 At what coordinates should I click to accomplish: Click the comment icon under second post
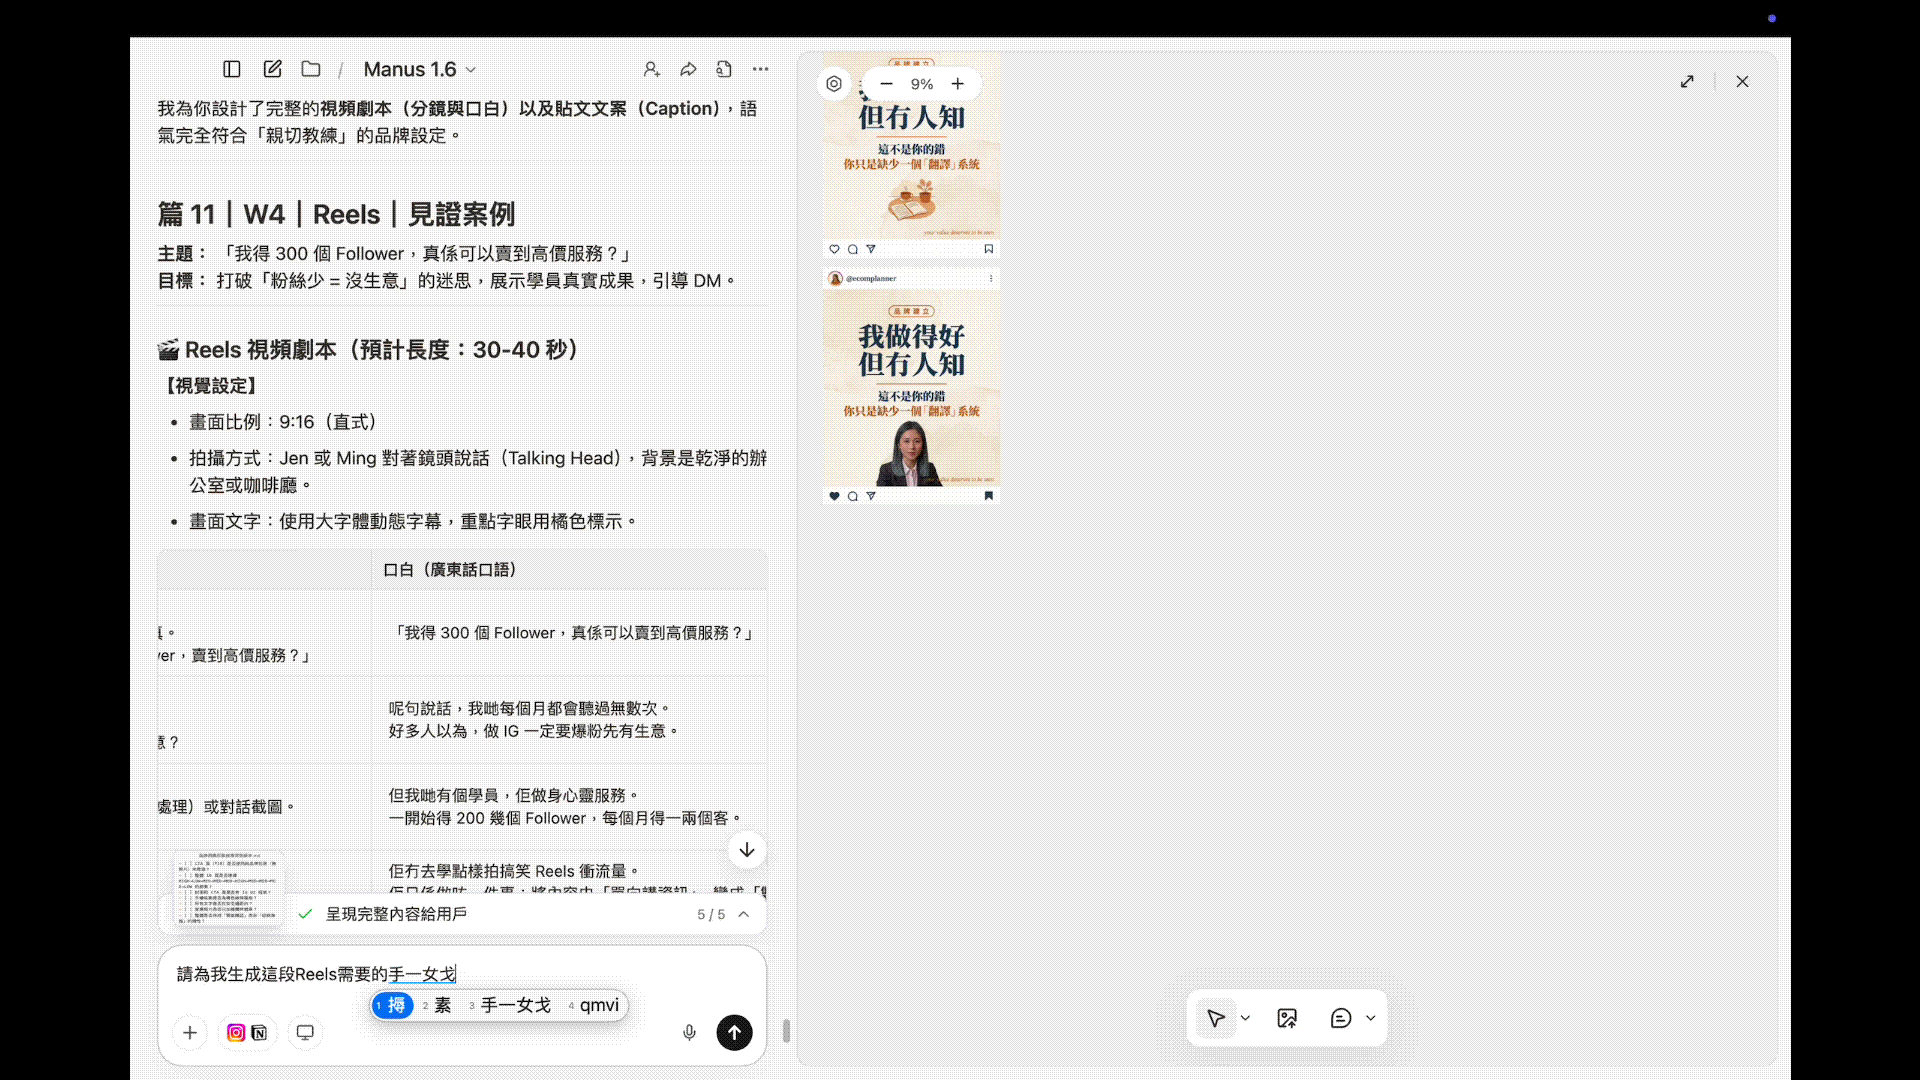853,496
